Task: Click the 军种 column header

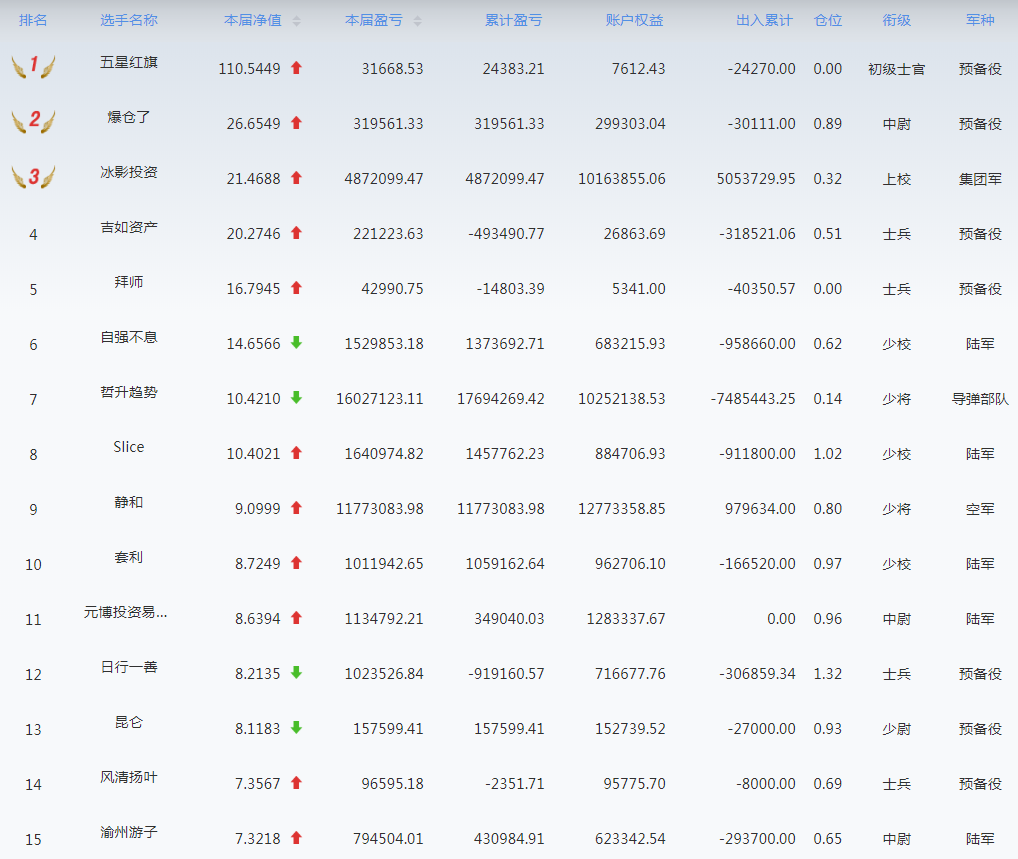Action: [x=980, y=20]
